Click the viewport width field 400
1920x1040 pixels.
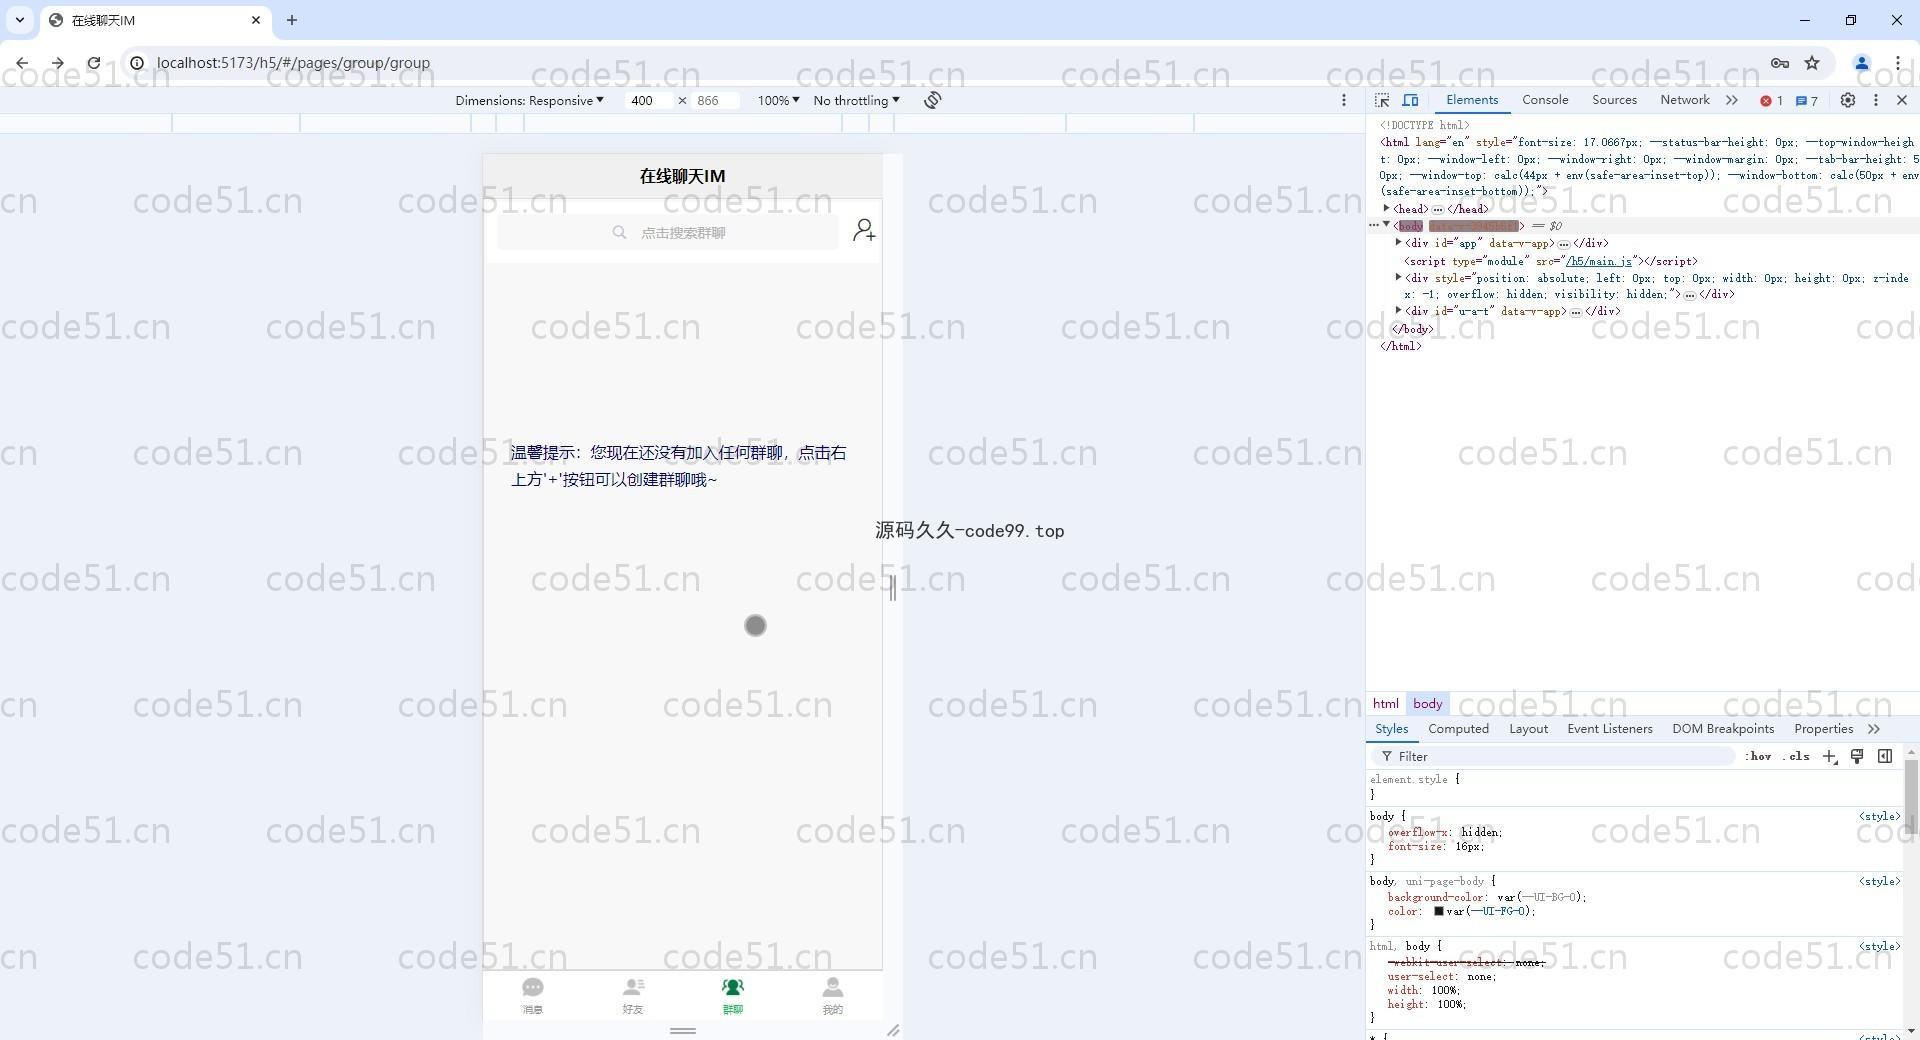point(649,100)
